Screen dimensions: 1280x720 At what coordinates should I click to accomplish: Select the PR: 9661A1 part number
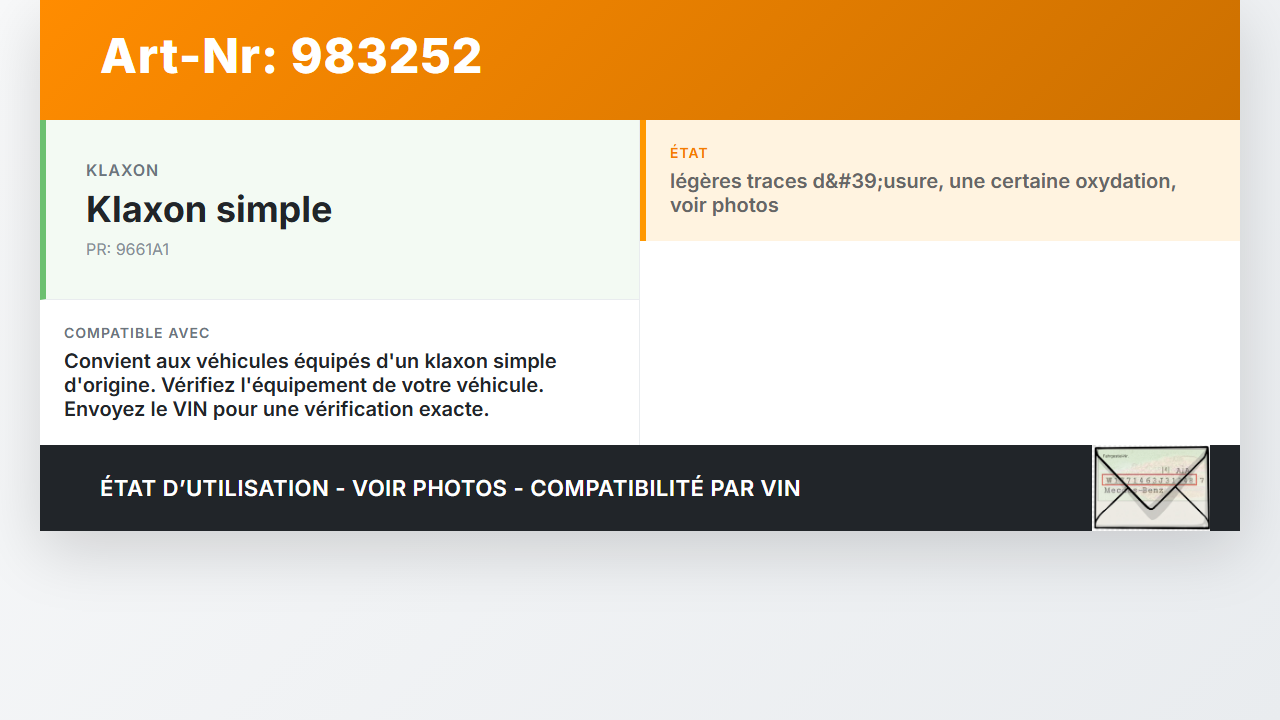(128, 250)
